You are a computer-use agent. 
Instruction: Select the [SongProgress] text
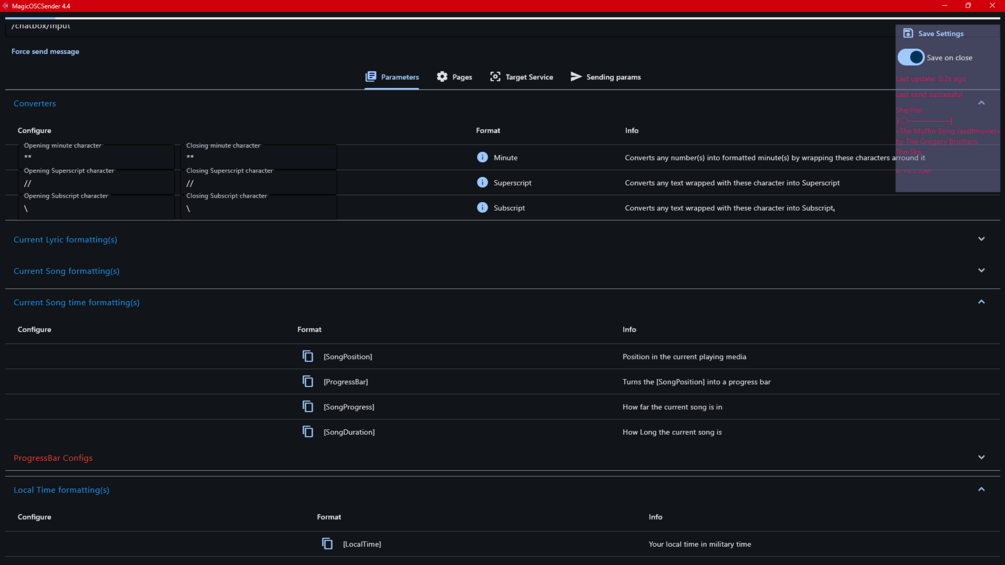point(349,407)
